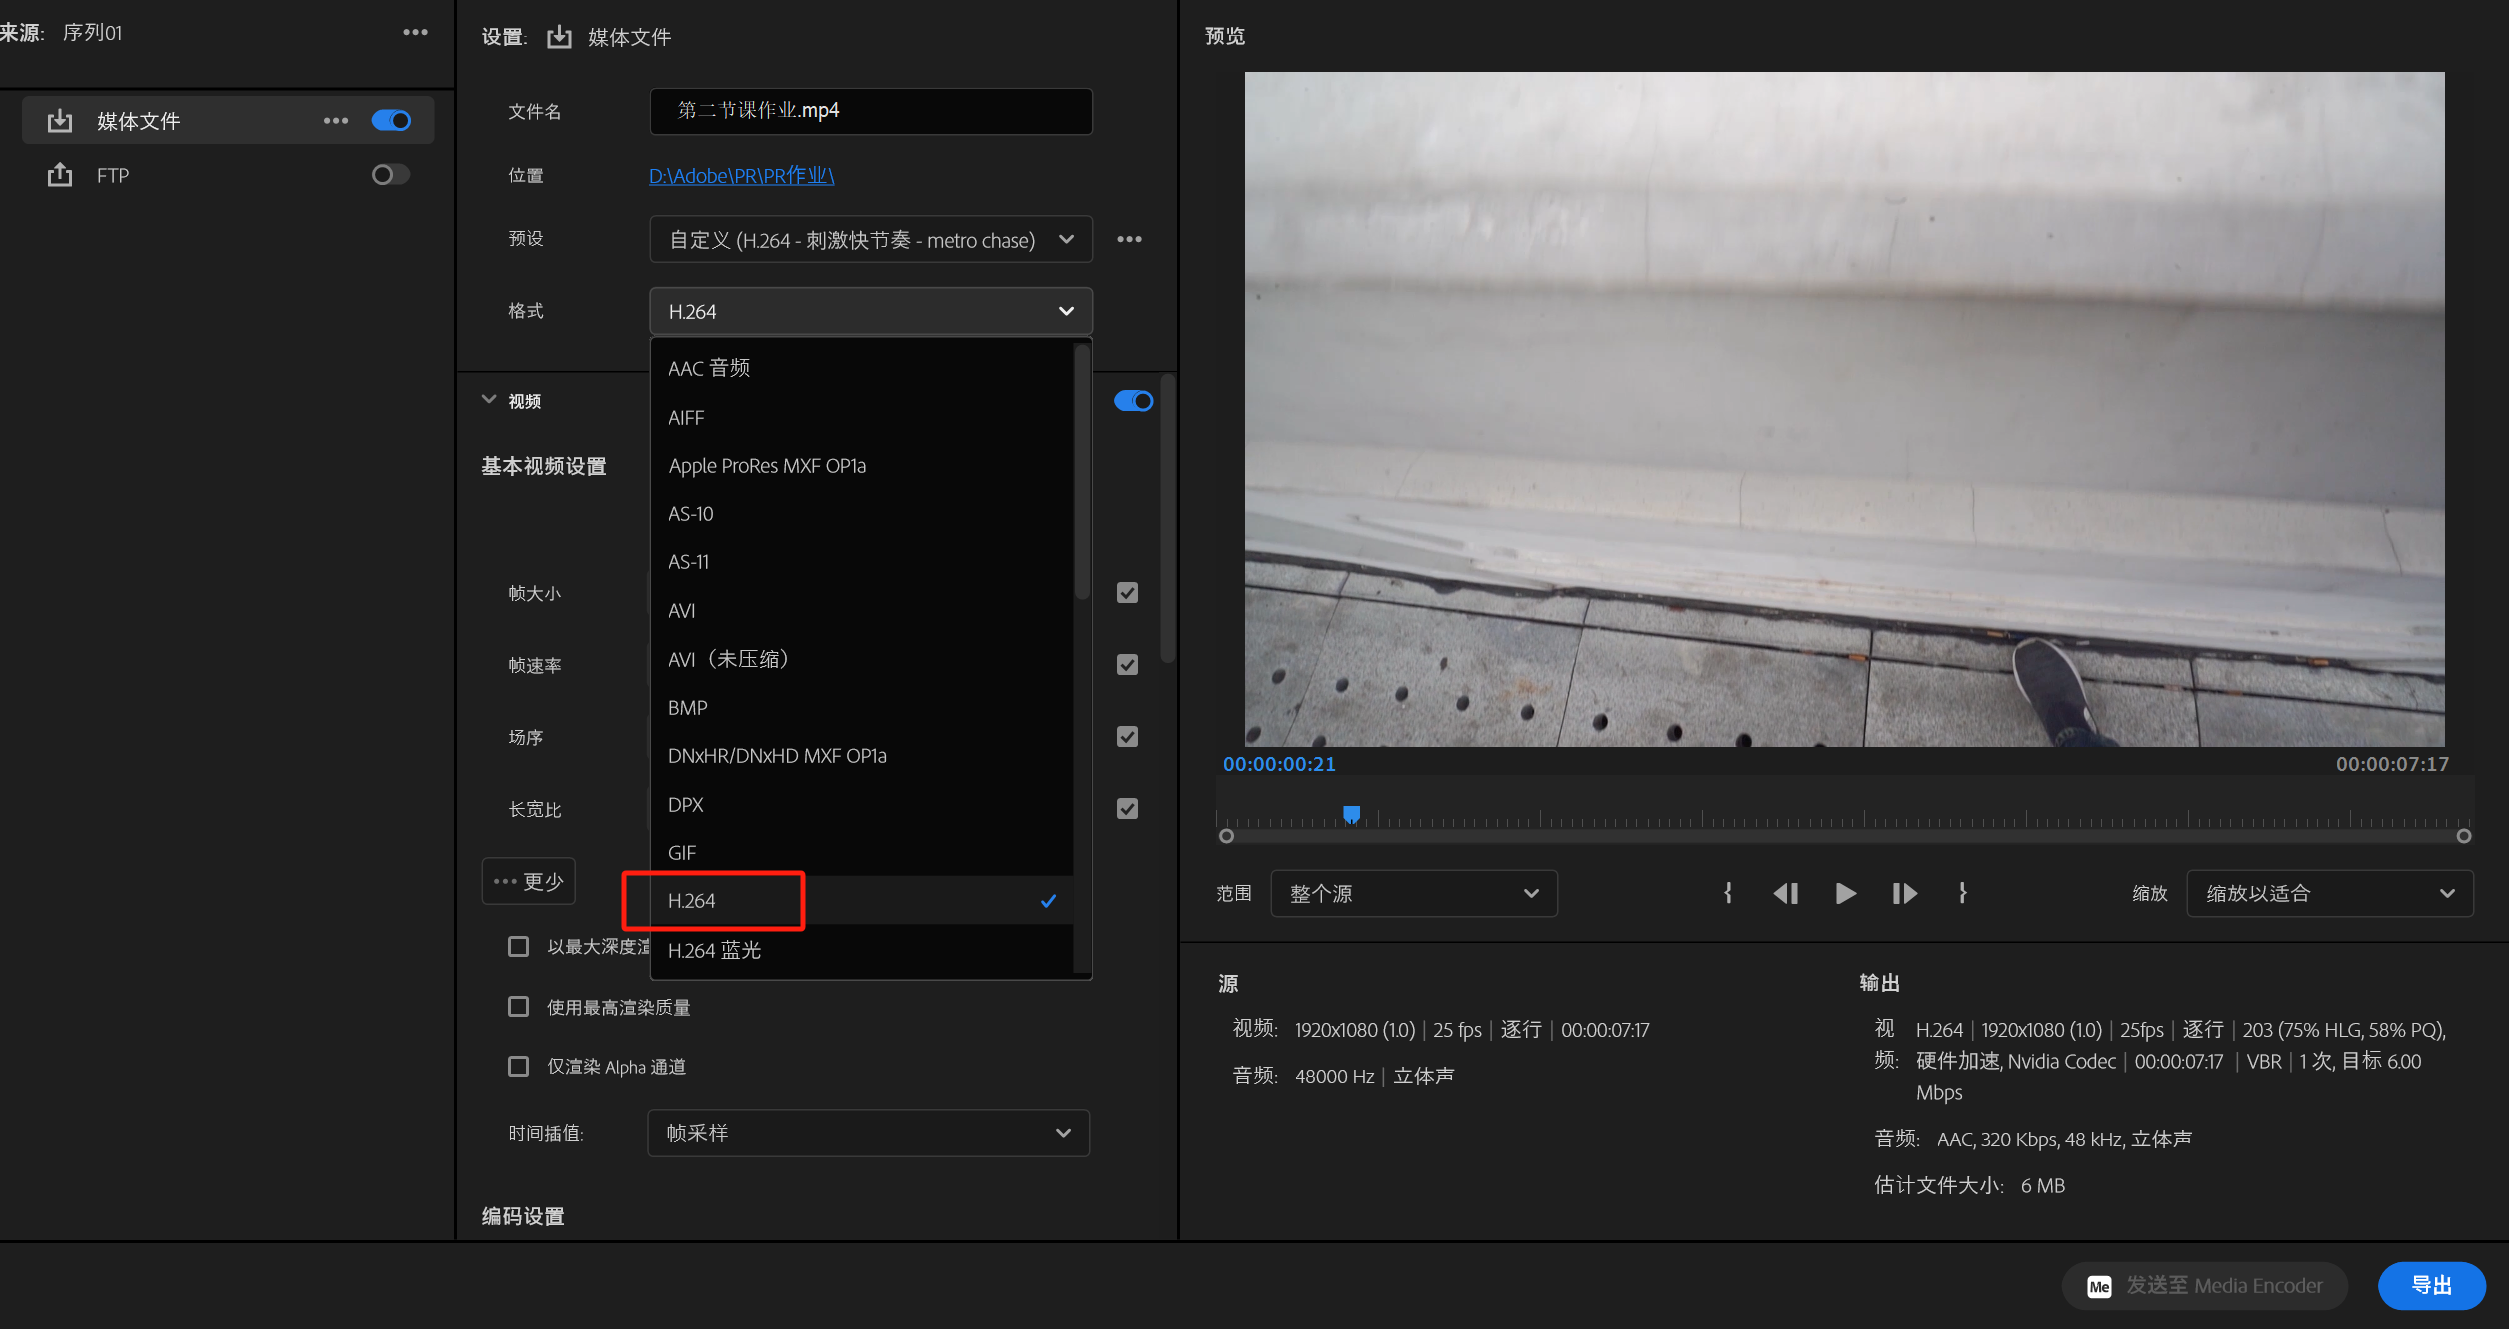The image size is (2509, 1329).
Task: Check 使用最高渲染质量 checkbox
Action: pyautogui.click(x=518, y=1006)
